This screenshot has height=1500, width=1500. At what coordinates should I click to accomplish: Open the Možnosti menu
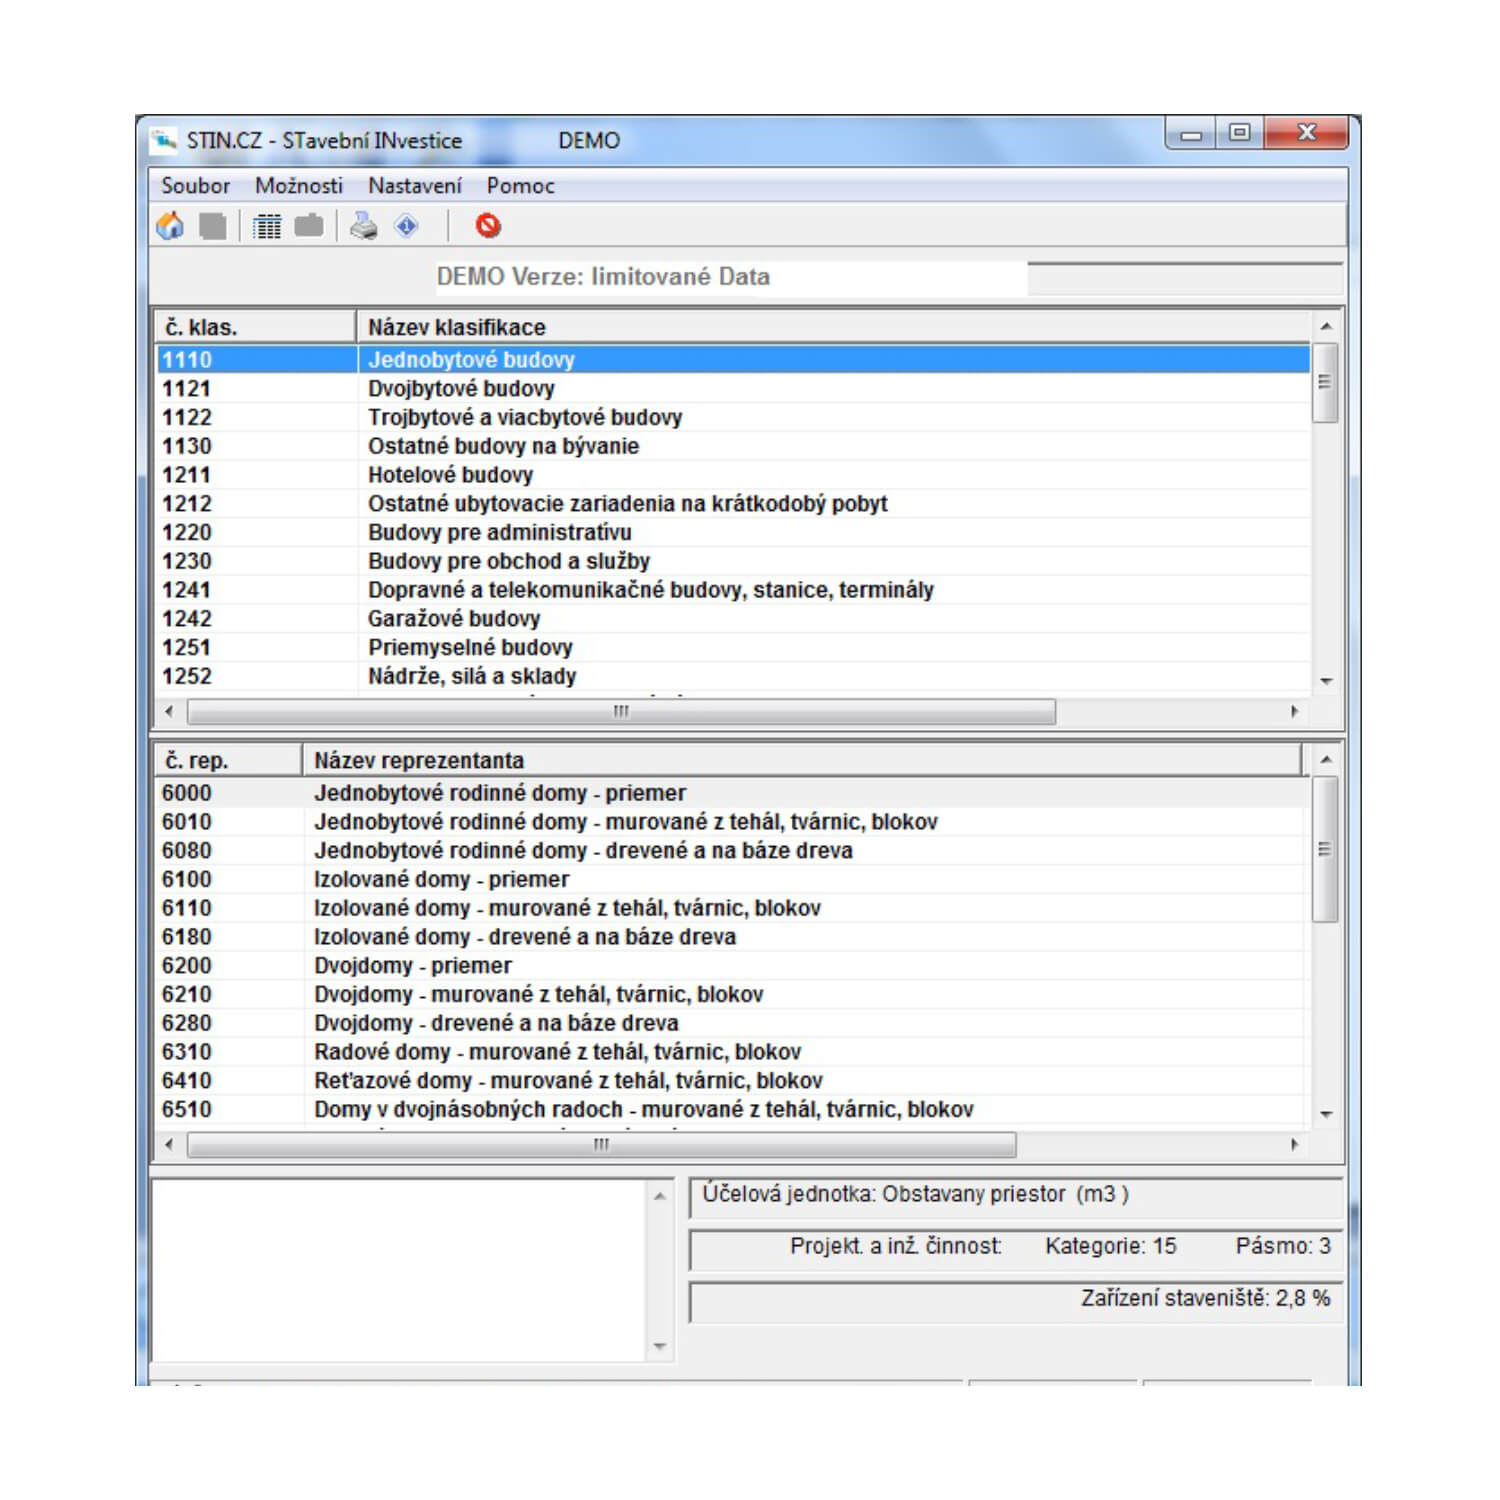[298, 186]
